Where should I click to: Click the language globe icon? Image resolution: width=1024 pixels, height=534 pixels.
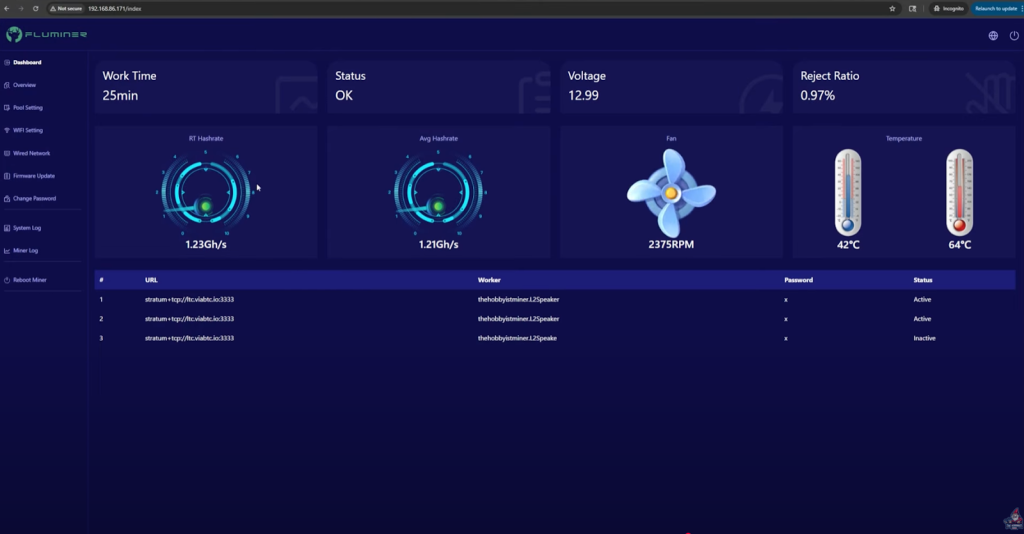(993, 35)
